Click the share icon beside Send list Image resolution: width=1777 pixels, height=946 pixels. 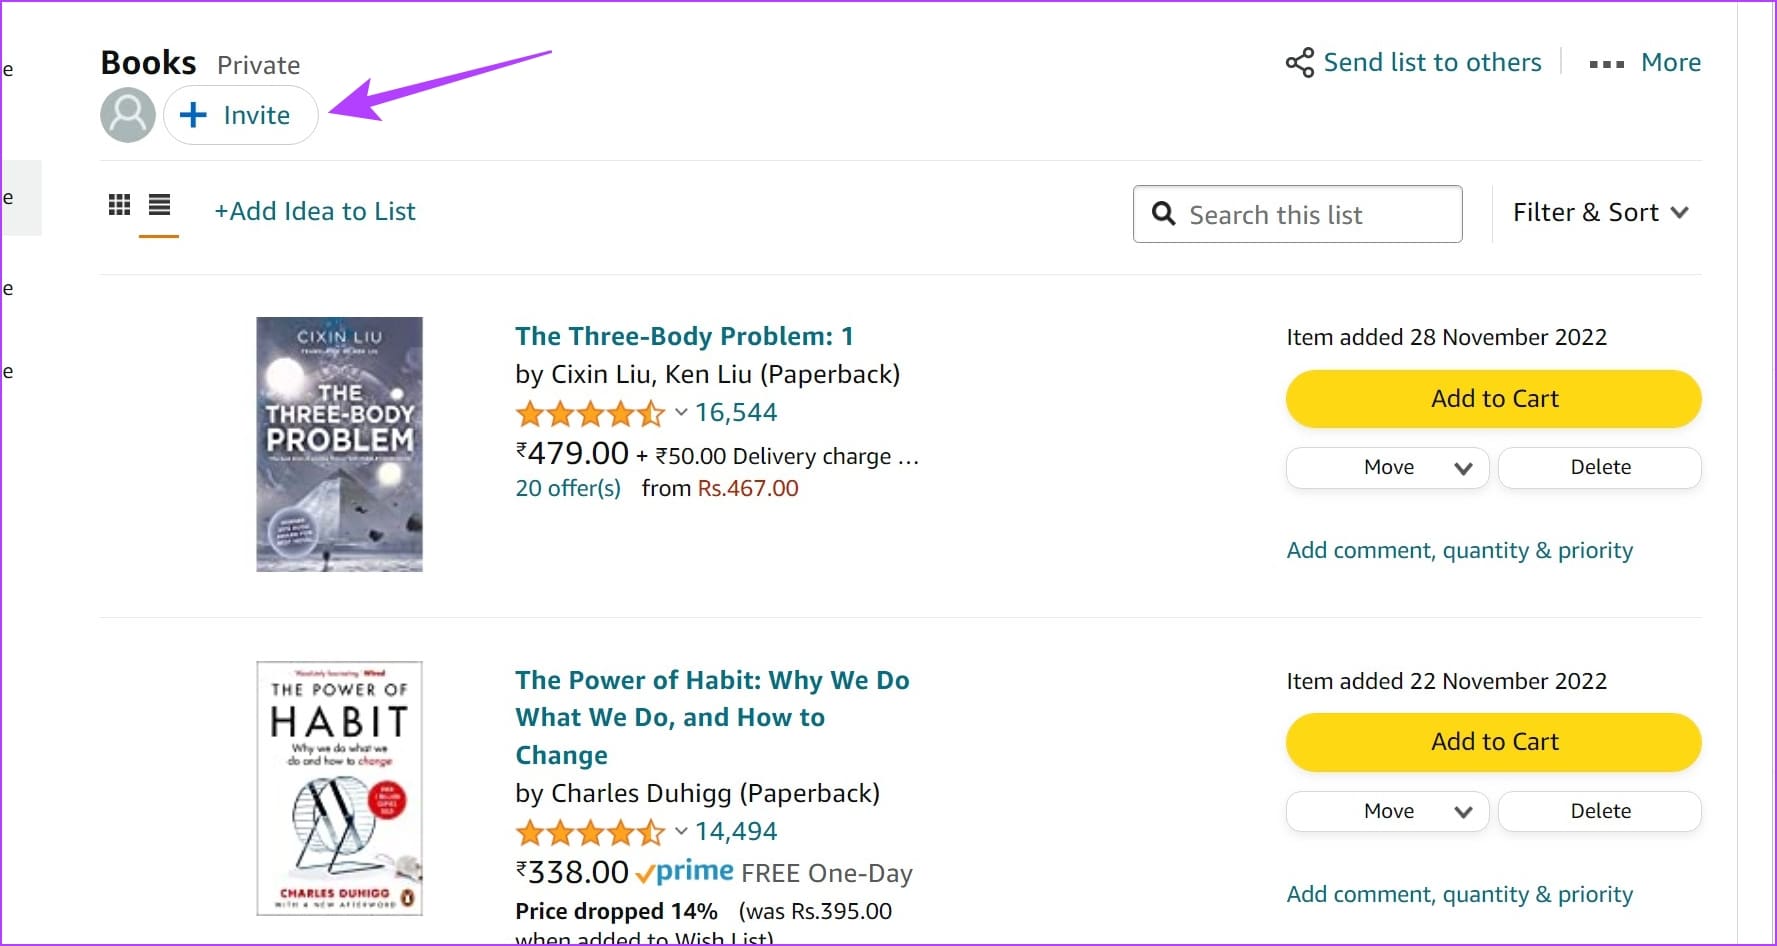click(x=1299, y=62)
